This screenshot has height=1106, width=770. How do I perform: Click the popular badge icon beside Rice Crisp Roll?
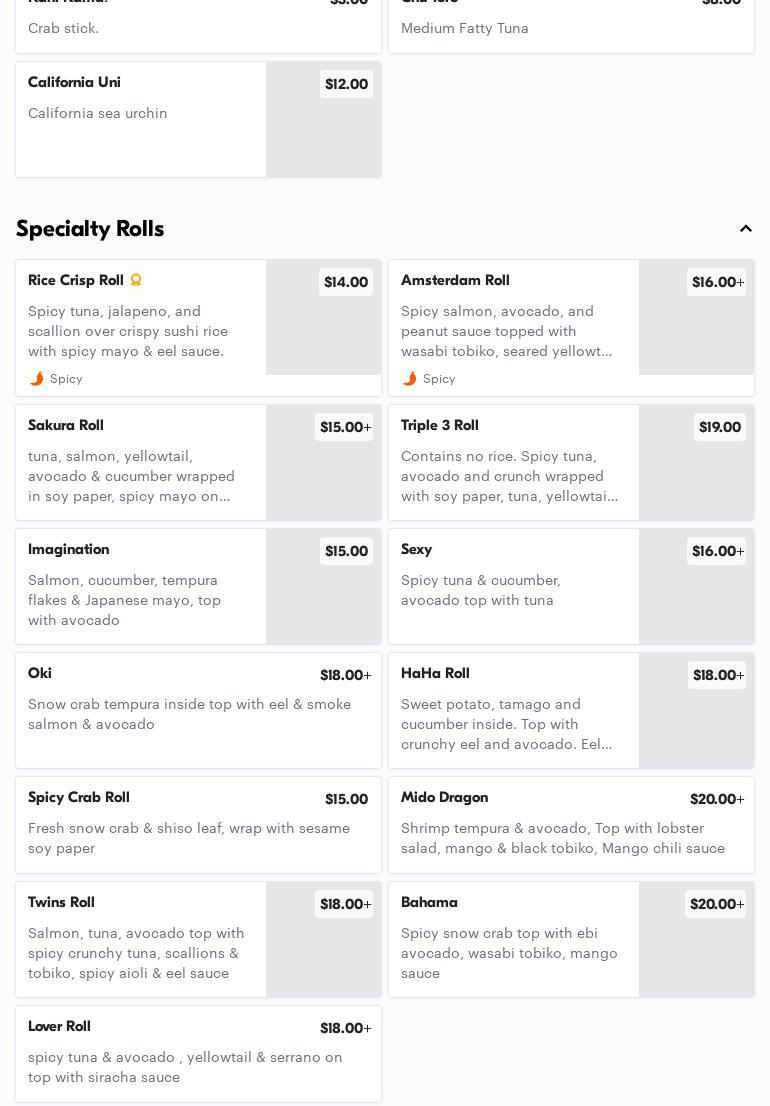(136, 281)
